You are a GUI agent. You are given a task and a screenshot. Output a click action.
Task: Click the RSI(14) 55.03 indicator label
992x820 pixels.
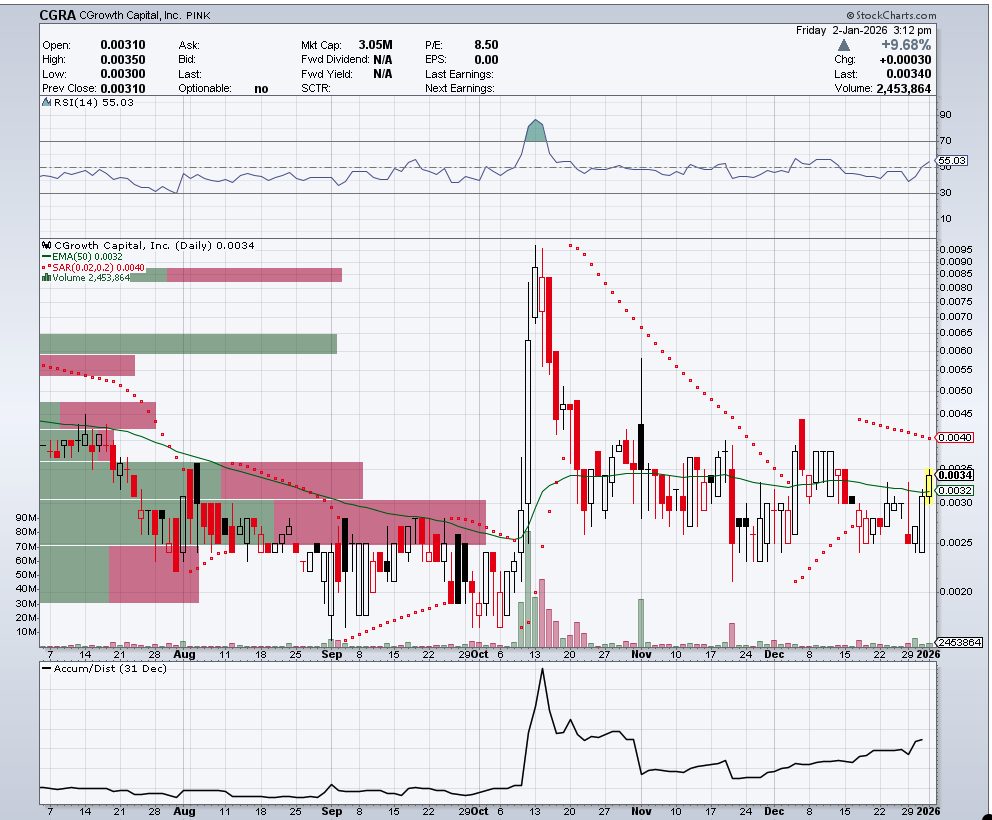click(x=94, y=102)
